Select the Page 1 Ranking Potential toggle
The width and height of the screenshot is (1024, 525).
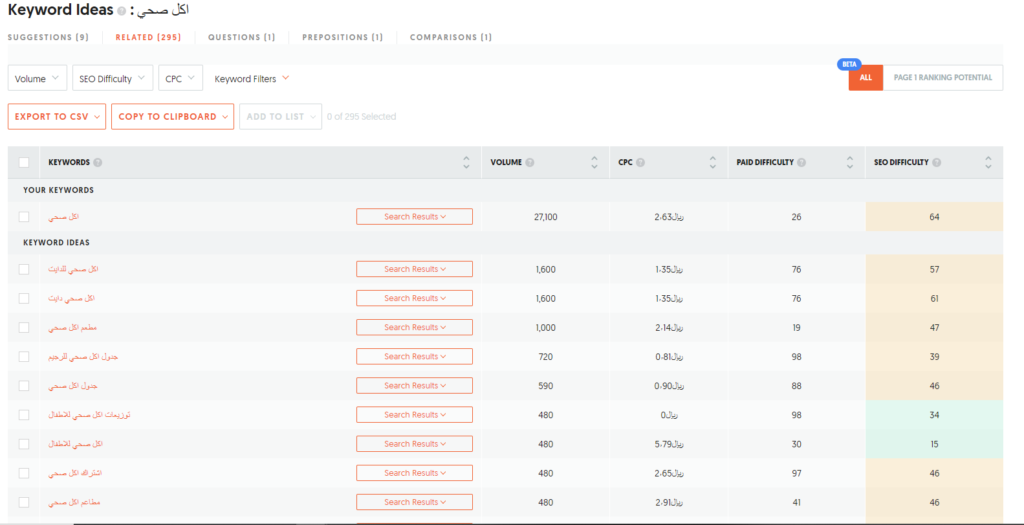[x=942, y=78]
